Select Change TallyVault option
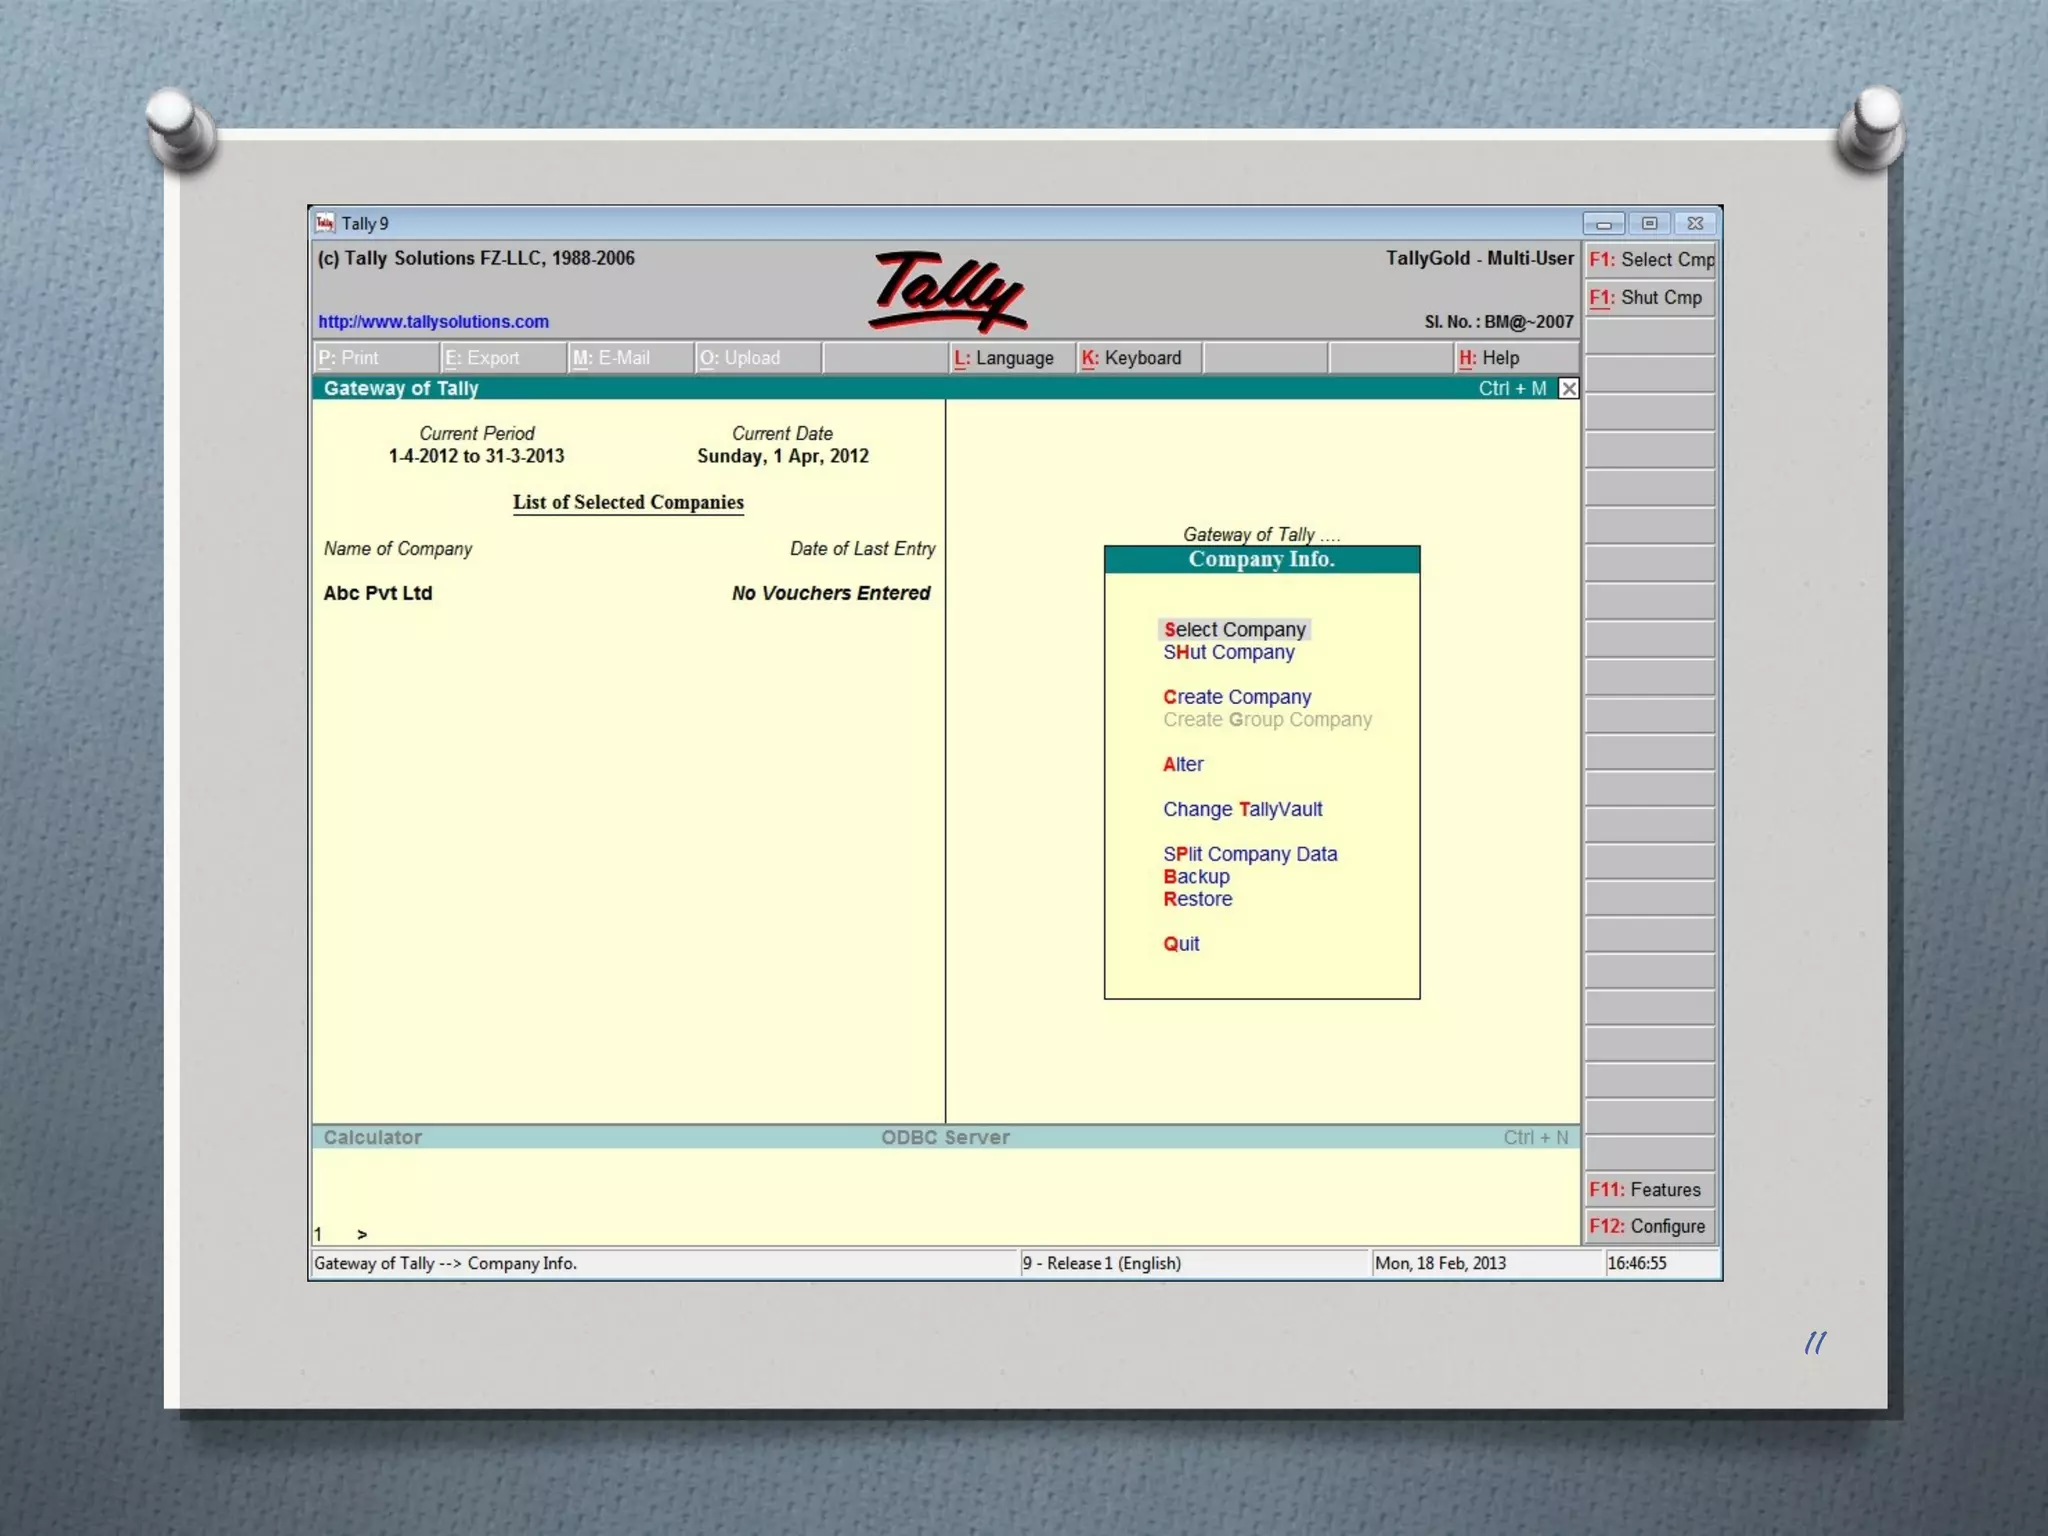This screenshot has height=1536, width=2048. coord(1242,809)
